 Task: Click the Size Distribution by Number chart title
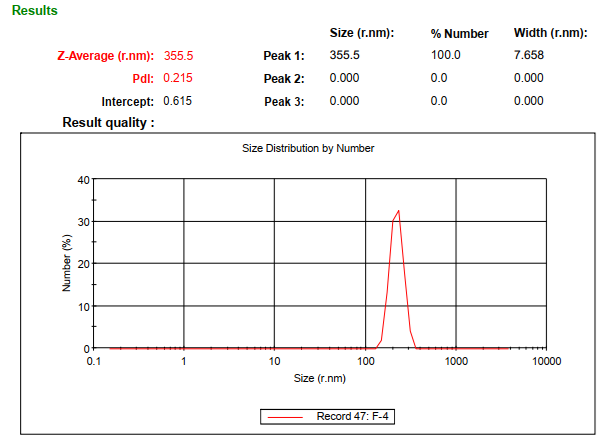308,148
